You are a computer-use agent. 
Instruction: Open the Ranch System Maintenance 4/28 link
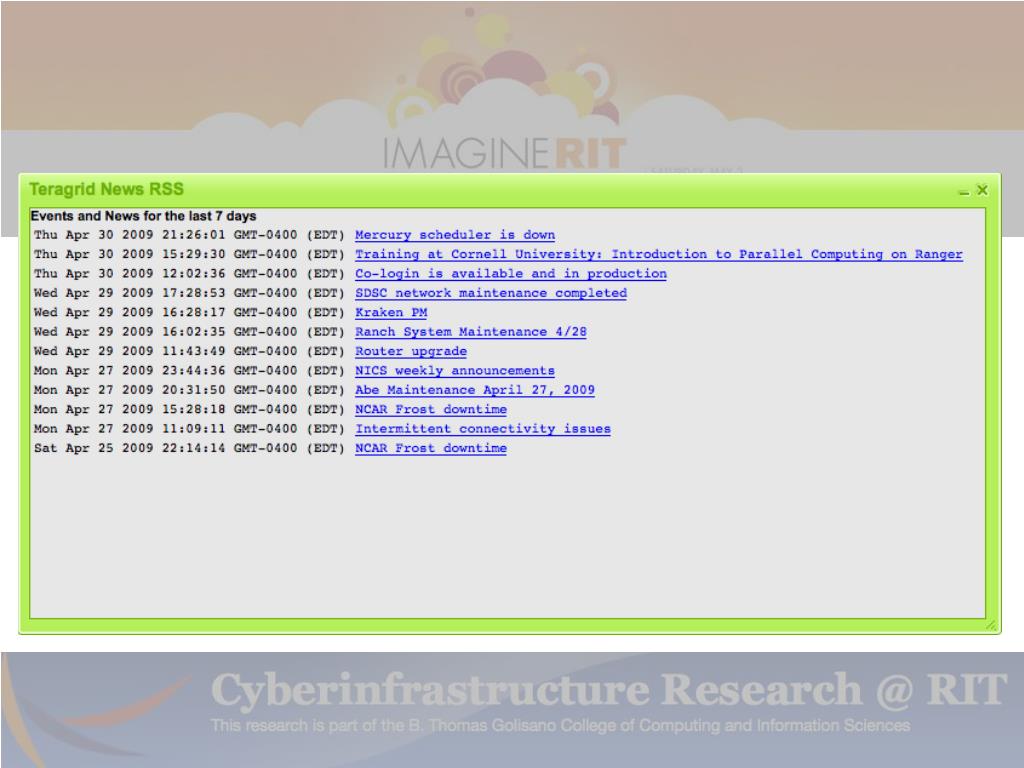point(470,332)
